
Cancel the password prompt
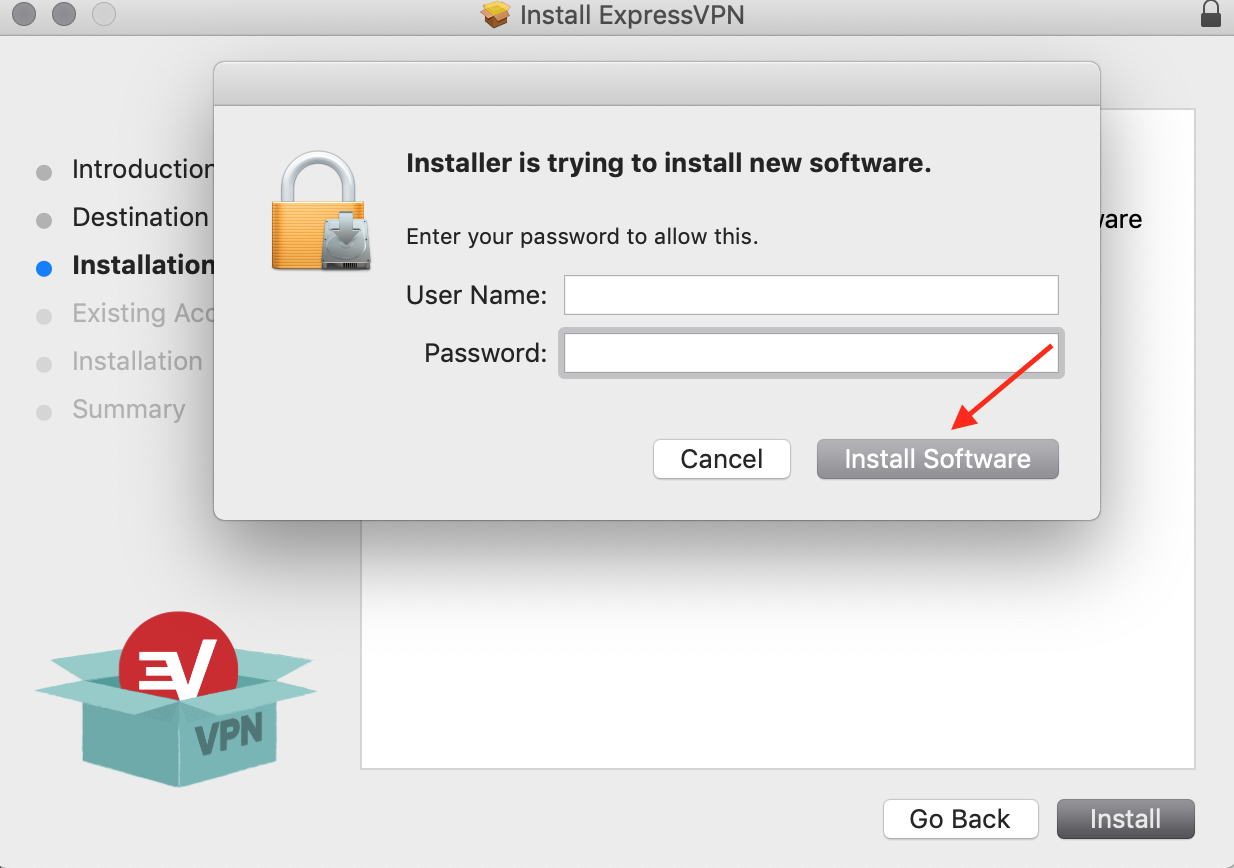pyautogui.click(x=722, y=459)
